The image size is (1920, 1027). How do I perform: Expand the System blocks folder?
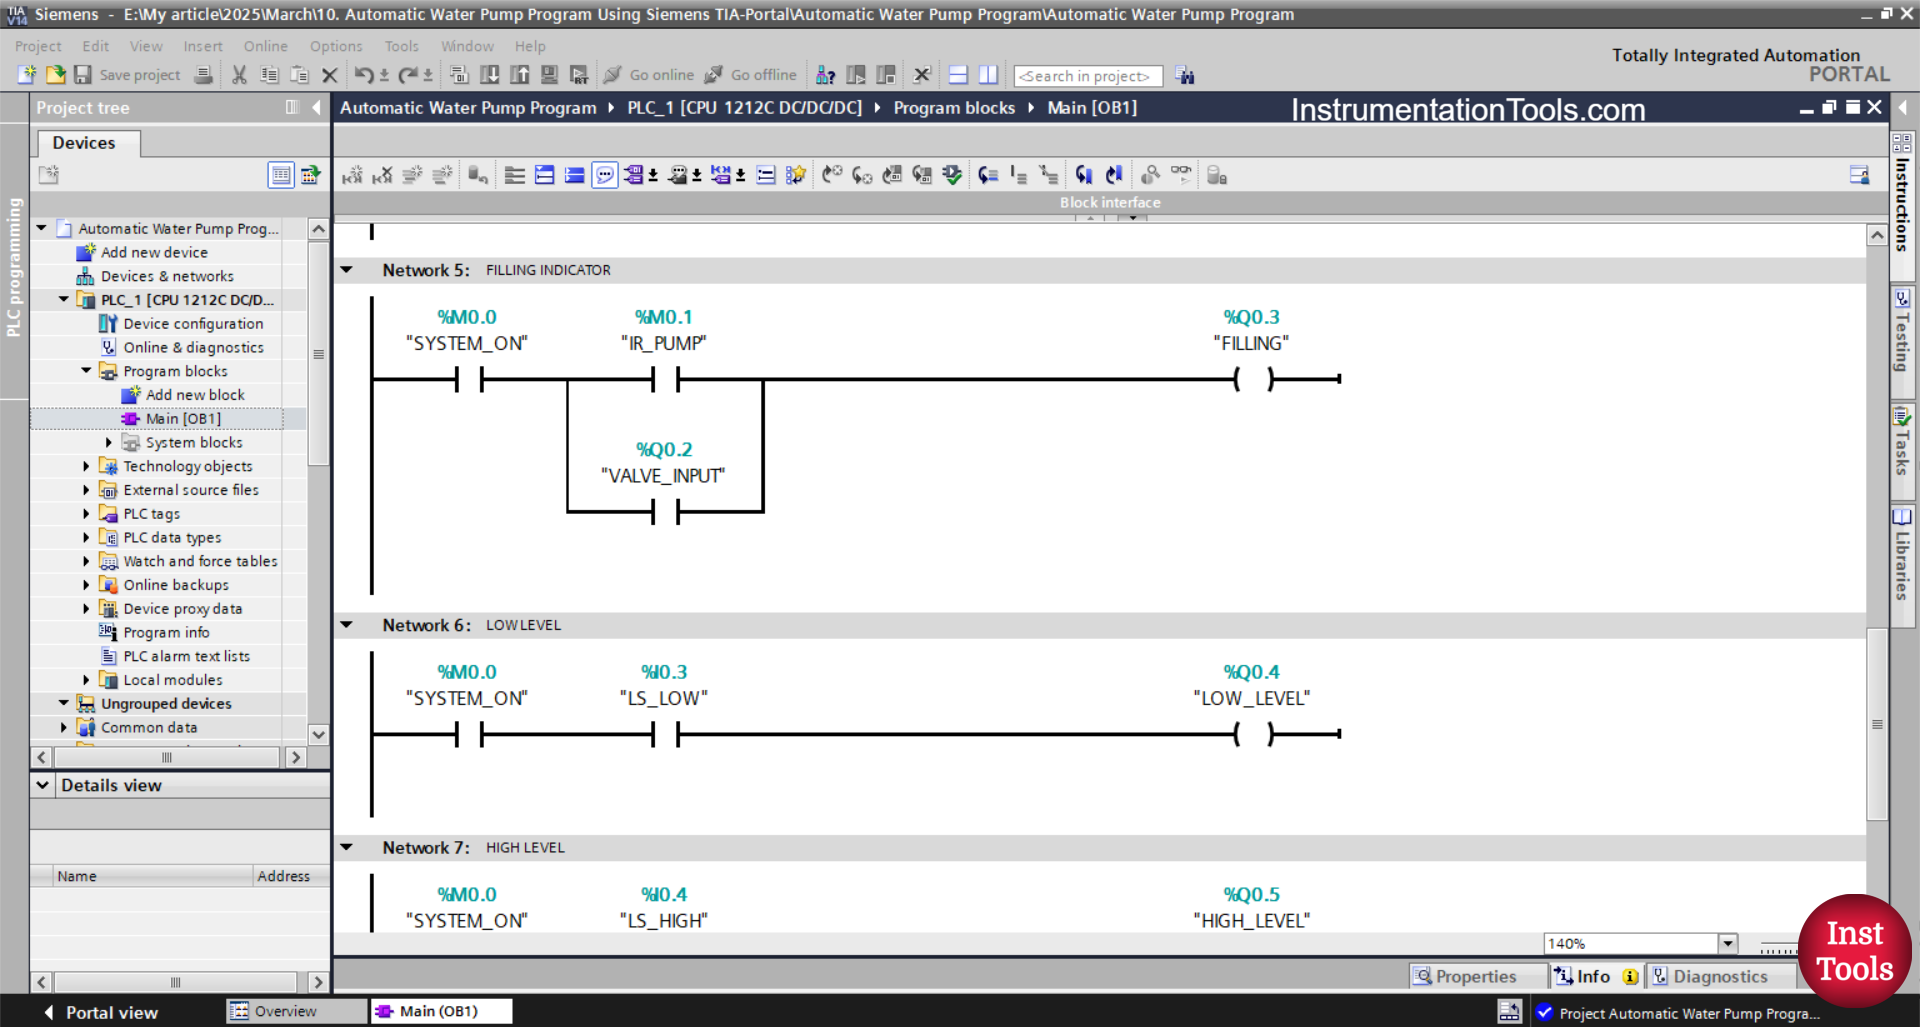(110, 442)
